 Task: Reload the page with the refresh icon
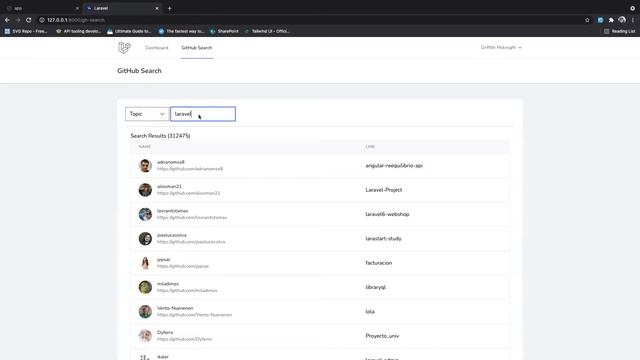(x=29, y=20)
